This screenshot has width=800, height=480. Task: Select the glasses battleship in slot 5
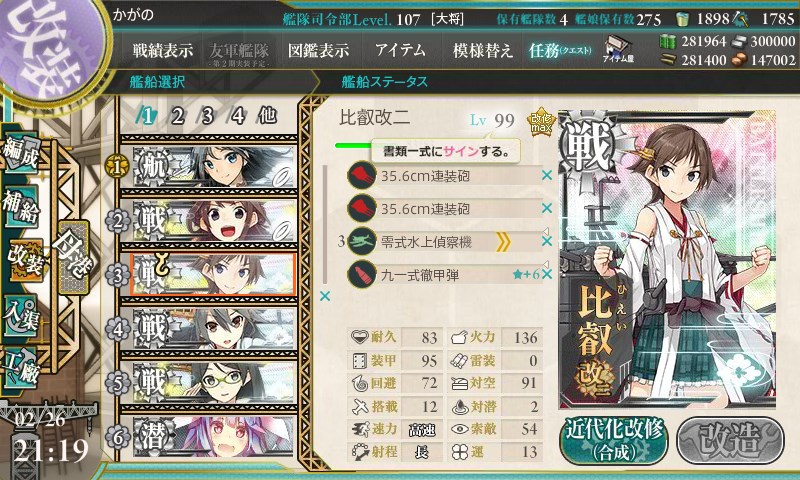213,383
